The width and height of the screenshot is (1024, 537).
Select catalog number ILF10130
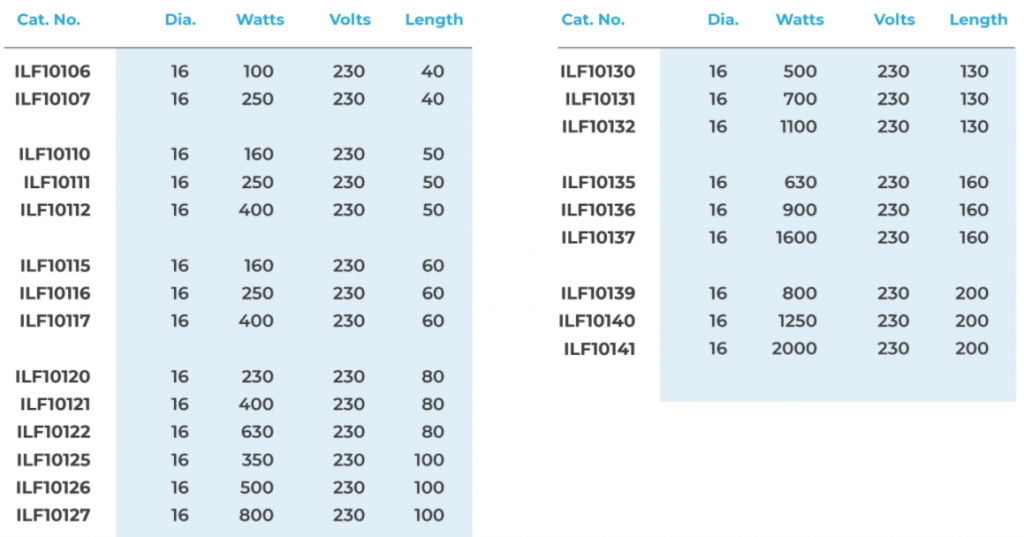(x=598, y=71)
